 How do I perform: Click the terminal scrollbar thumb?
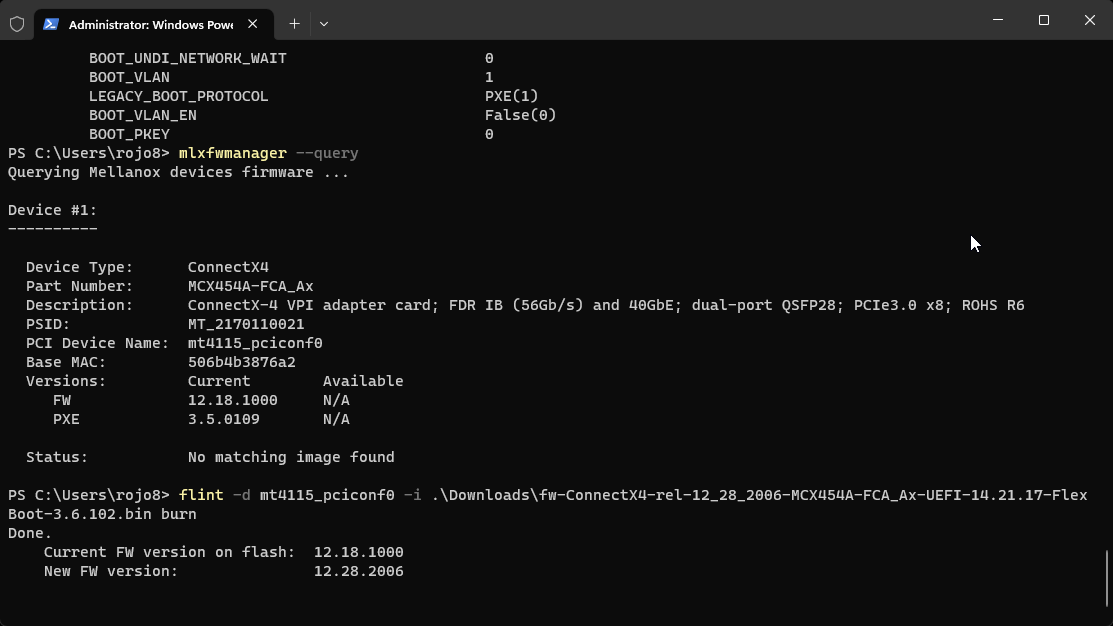pyautogui.click(x=1107, y=578)
